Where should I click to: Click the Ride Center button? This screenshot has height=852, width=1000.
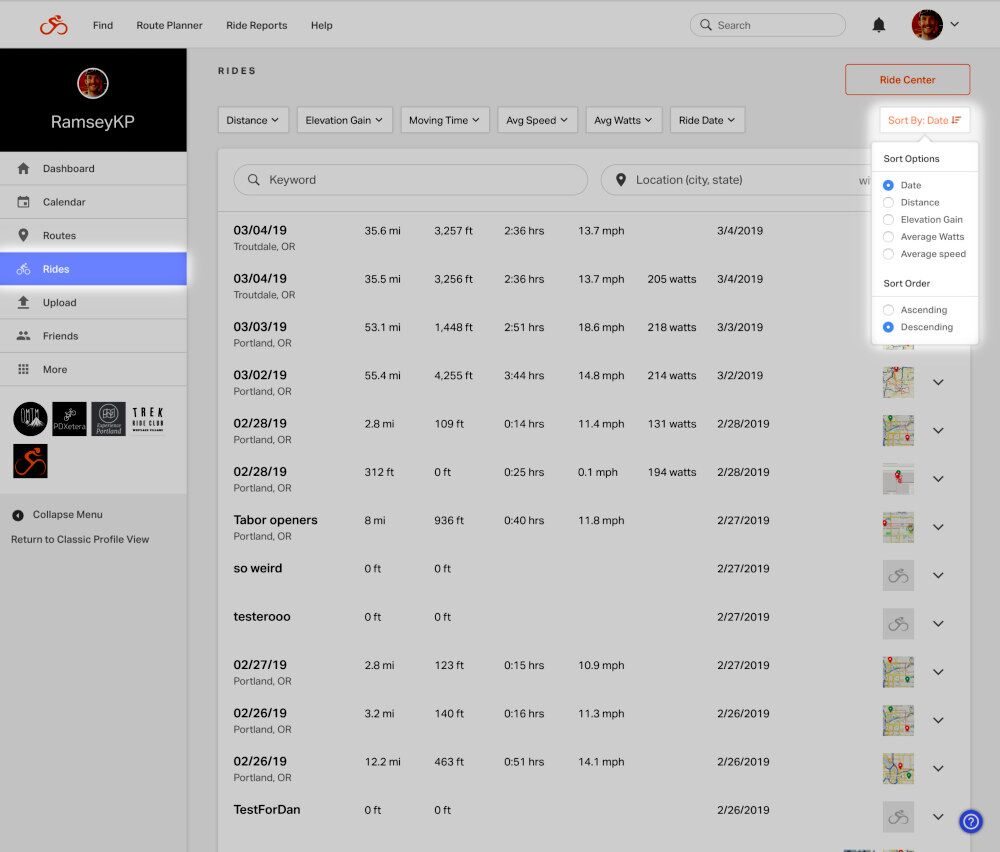pos(907,80)
